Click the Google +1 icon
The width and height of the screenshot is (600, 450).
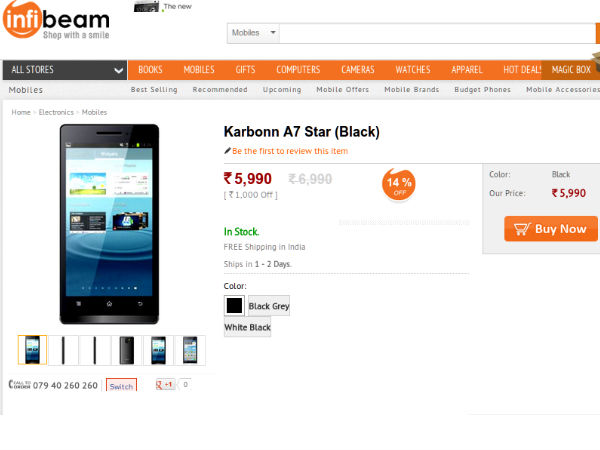coord(165,384)
